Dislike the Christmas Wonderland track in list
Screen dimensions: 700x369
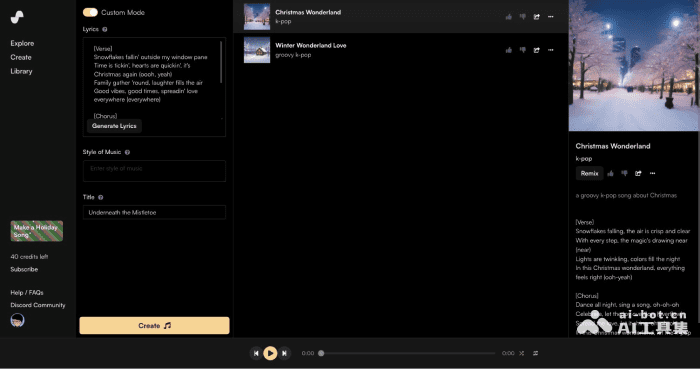[x=522, y=17]
